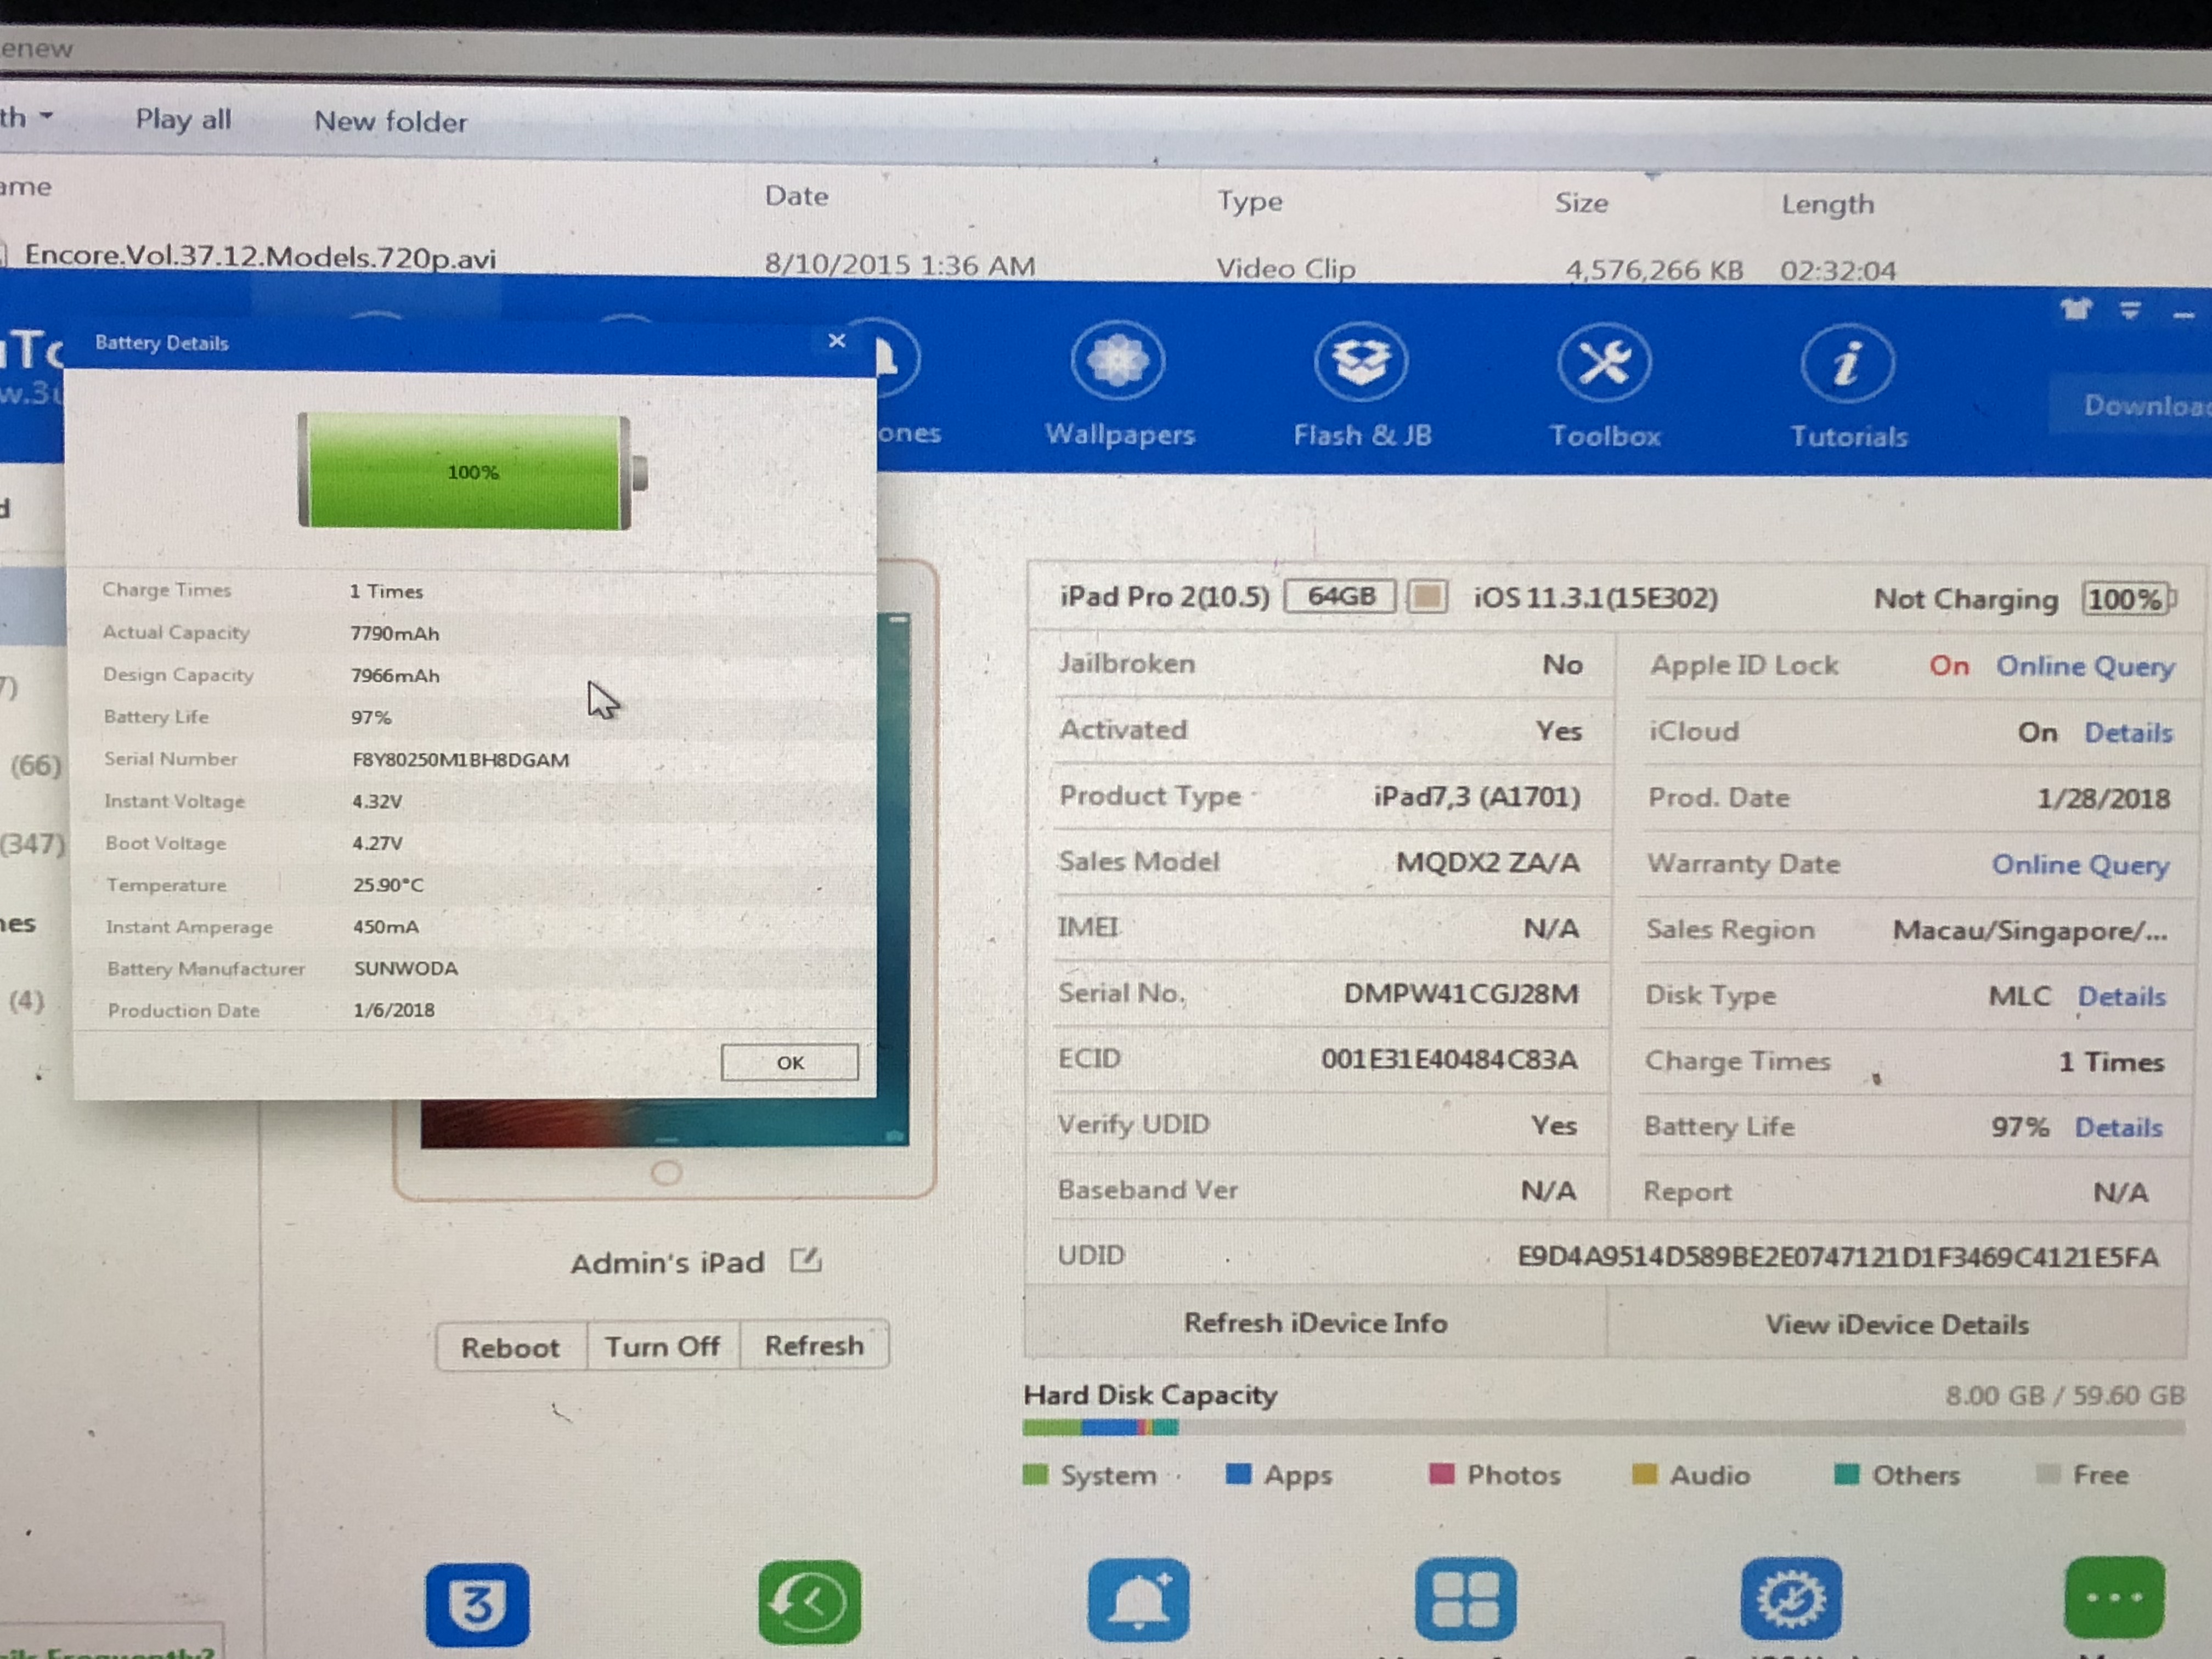The width and height of the screenshot is (2212, 1659).
Task: Sort by Length column in Explorer
Action: (1827, 204)
